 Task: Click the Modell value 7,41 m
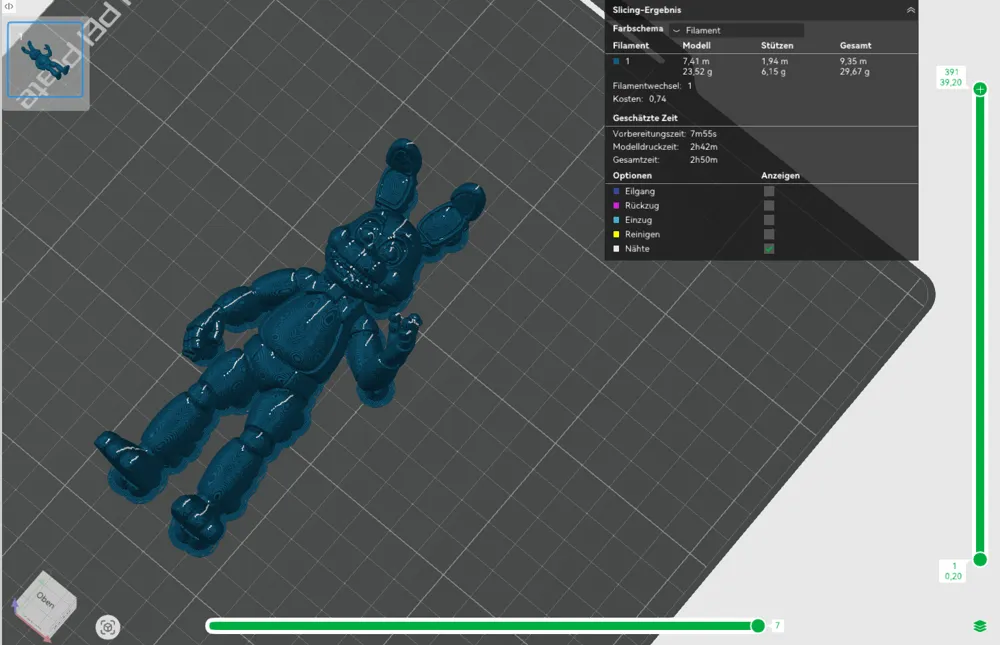coord(696,61)
